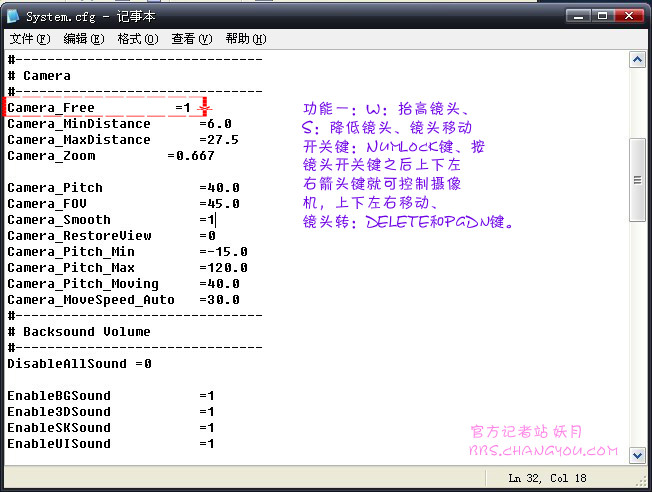Viewport: 652px width, 492px height.
Task: Open the 帮助(H) menu
Action: tap(245, 39)
